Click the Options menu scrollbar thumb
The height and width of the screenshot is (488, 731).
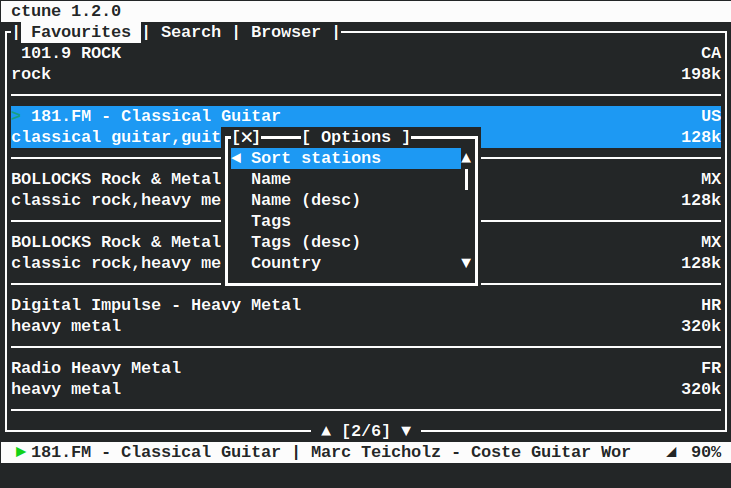pyautogui.click(x=466, y=179)
